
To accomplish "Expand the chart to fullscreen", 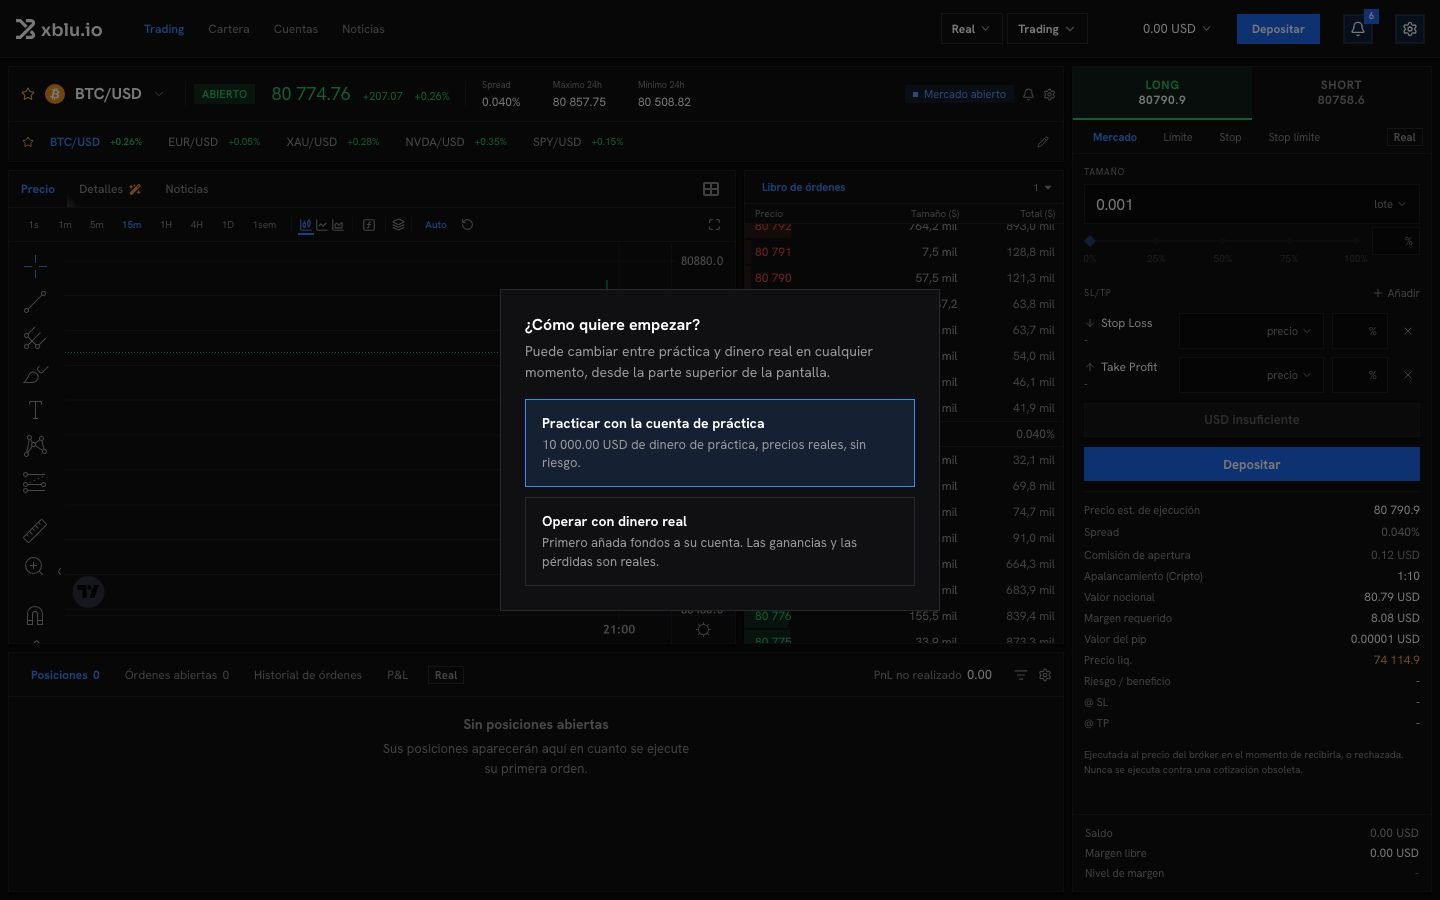I will coord(714,225).
